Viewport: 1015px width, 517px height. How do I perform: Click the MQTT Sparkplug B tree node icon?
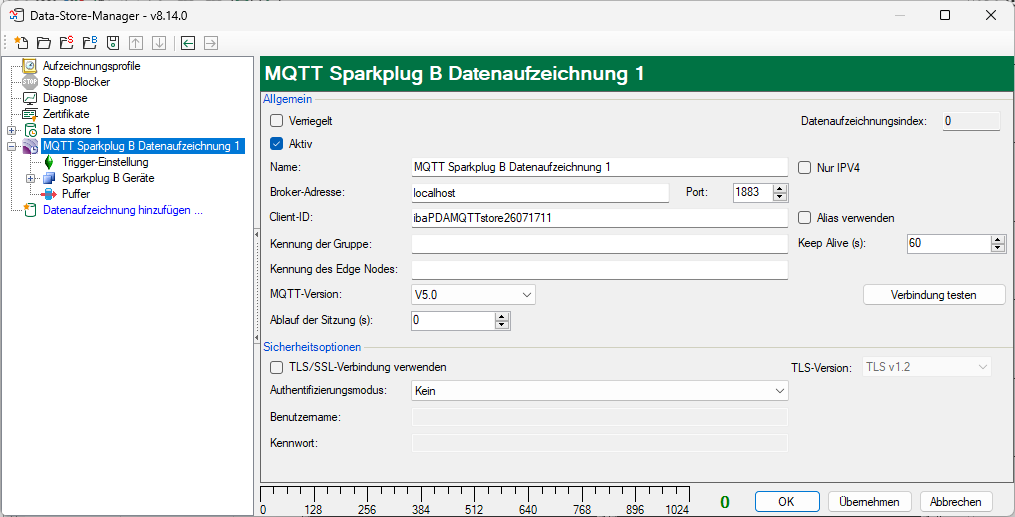point(30,146)
